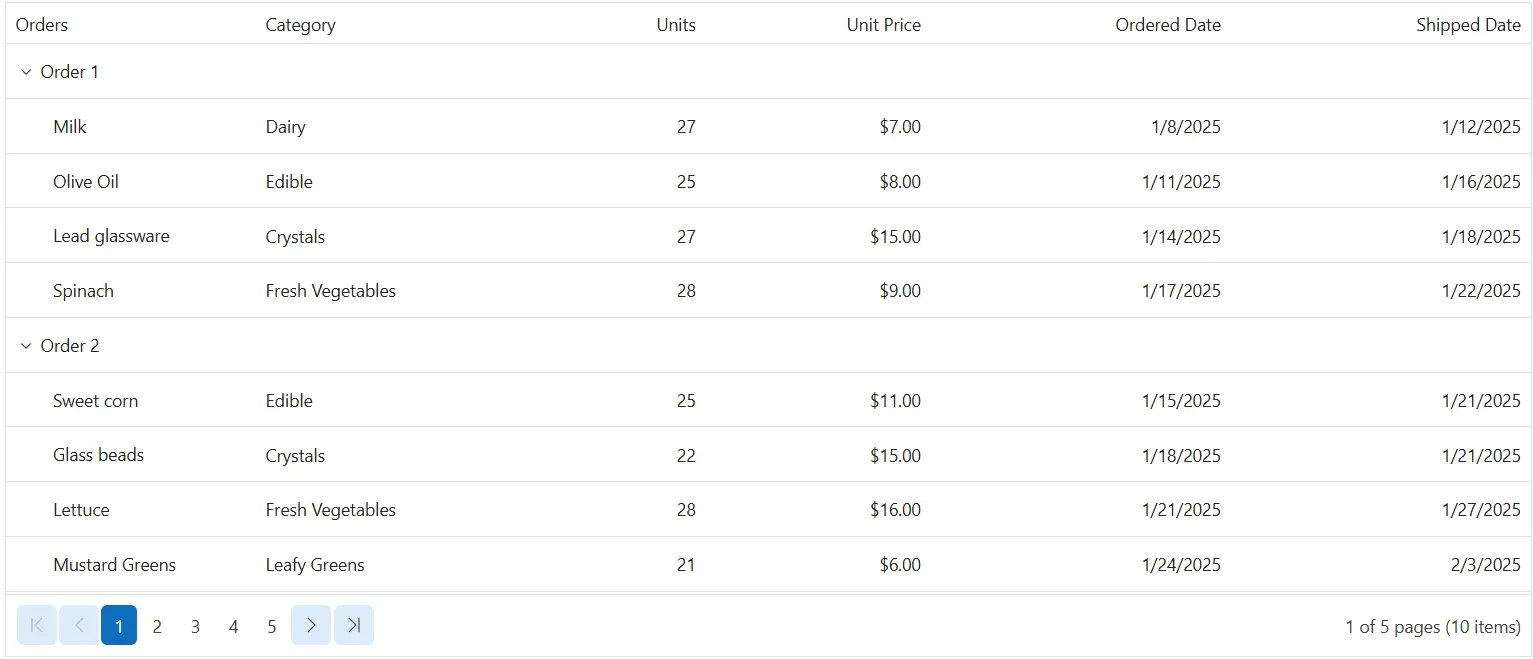Sort by the Shipped Date header
This screenshot has height=659, width=1533.
(x=1468, y=25)
